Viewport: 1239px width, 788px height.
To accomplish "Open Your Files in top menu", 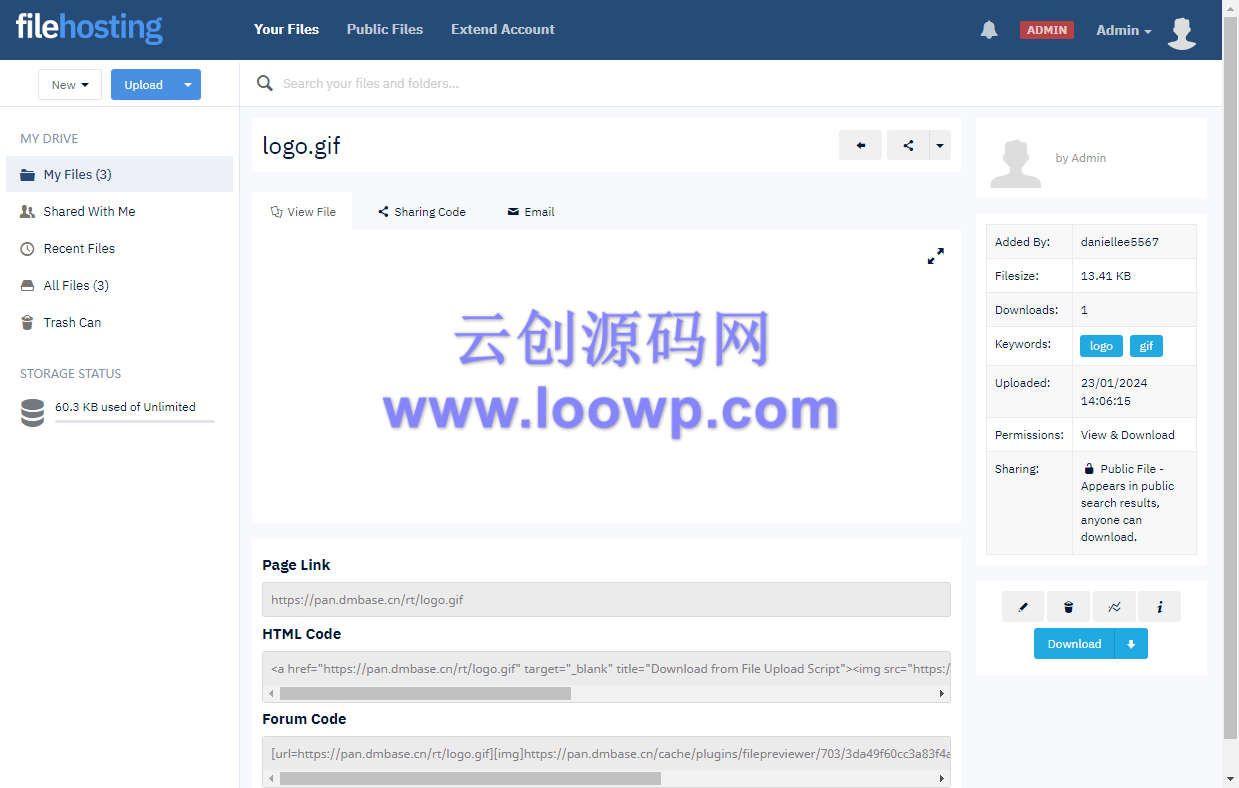I will click(x=286, y=29).
